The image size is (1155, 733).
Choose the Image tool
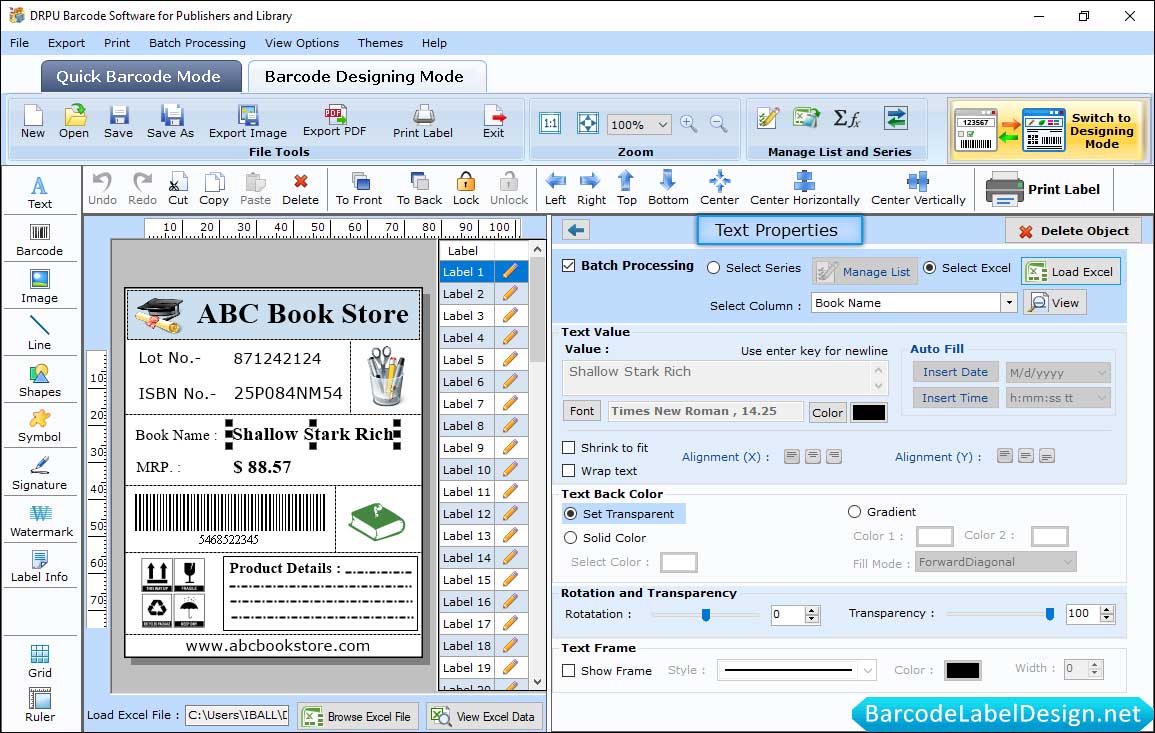(x=40, y=287)
